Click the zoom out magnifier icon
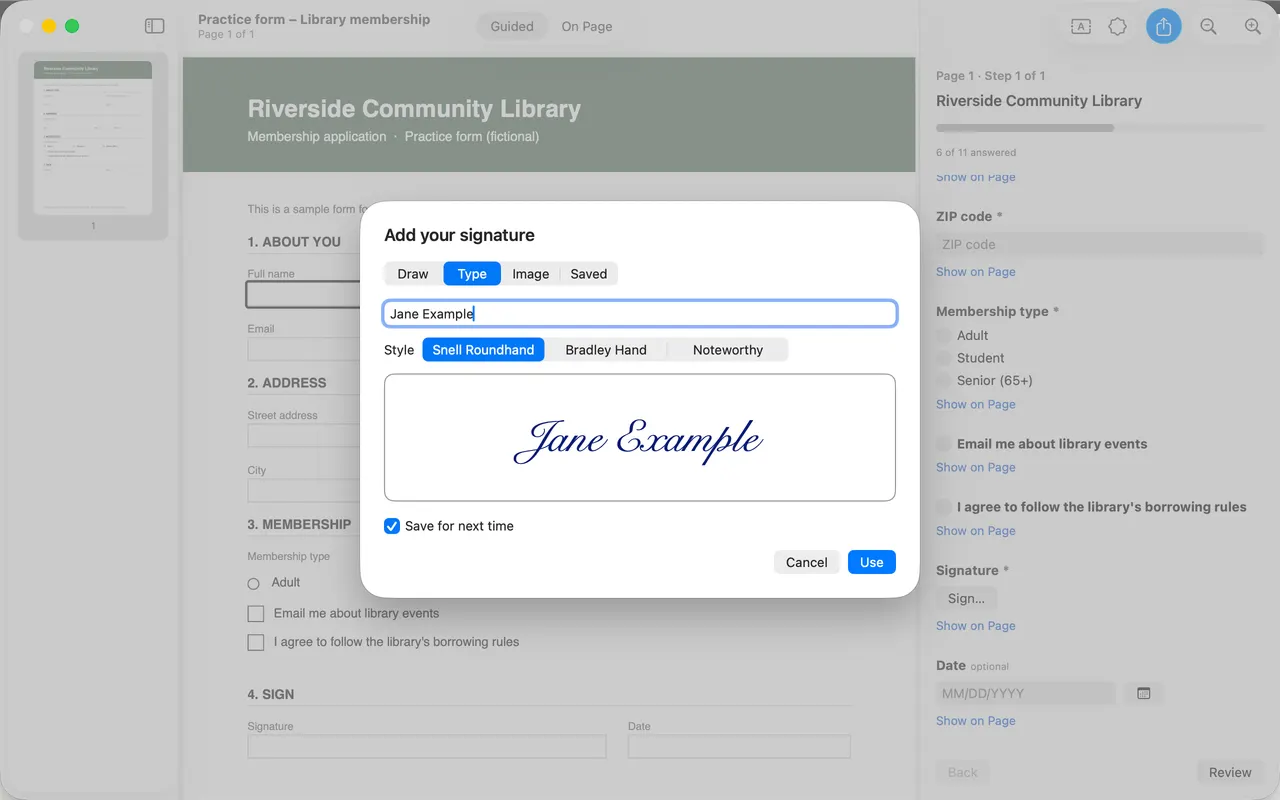The image size is (1280, 800). pos(1208,27)
